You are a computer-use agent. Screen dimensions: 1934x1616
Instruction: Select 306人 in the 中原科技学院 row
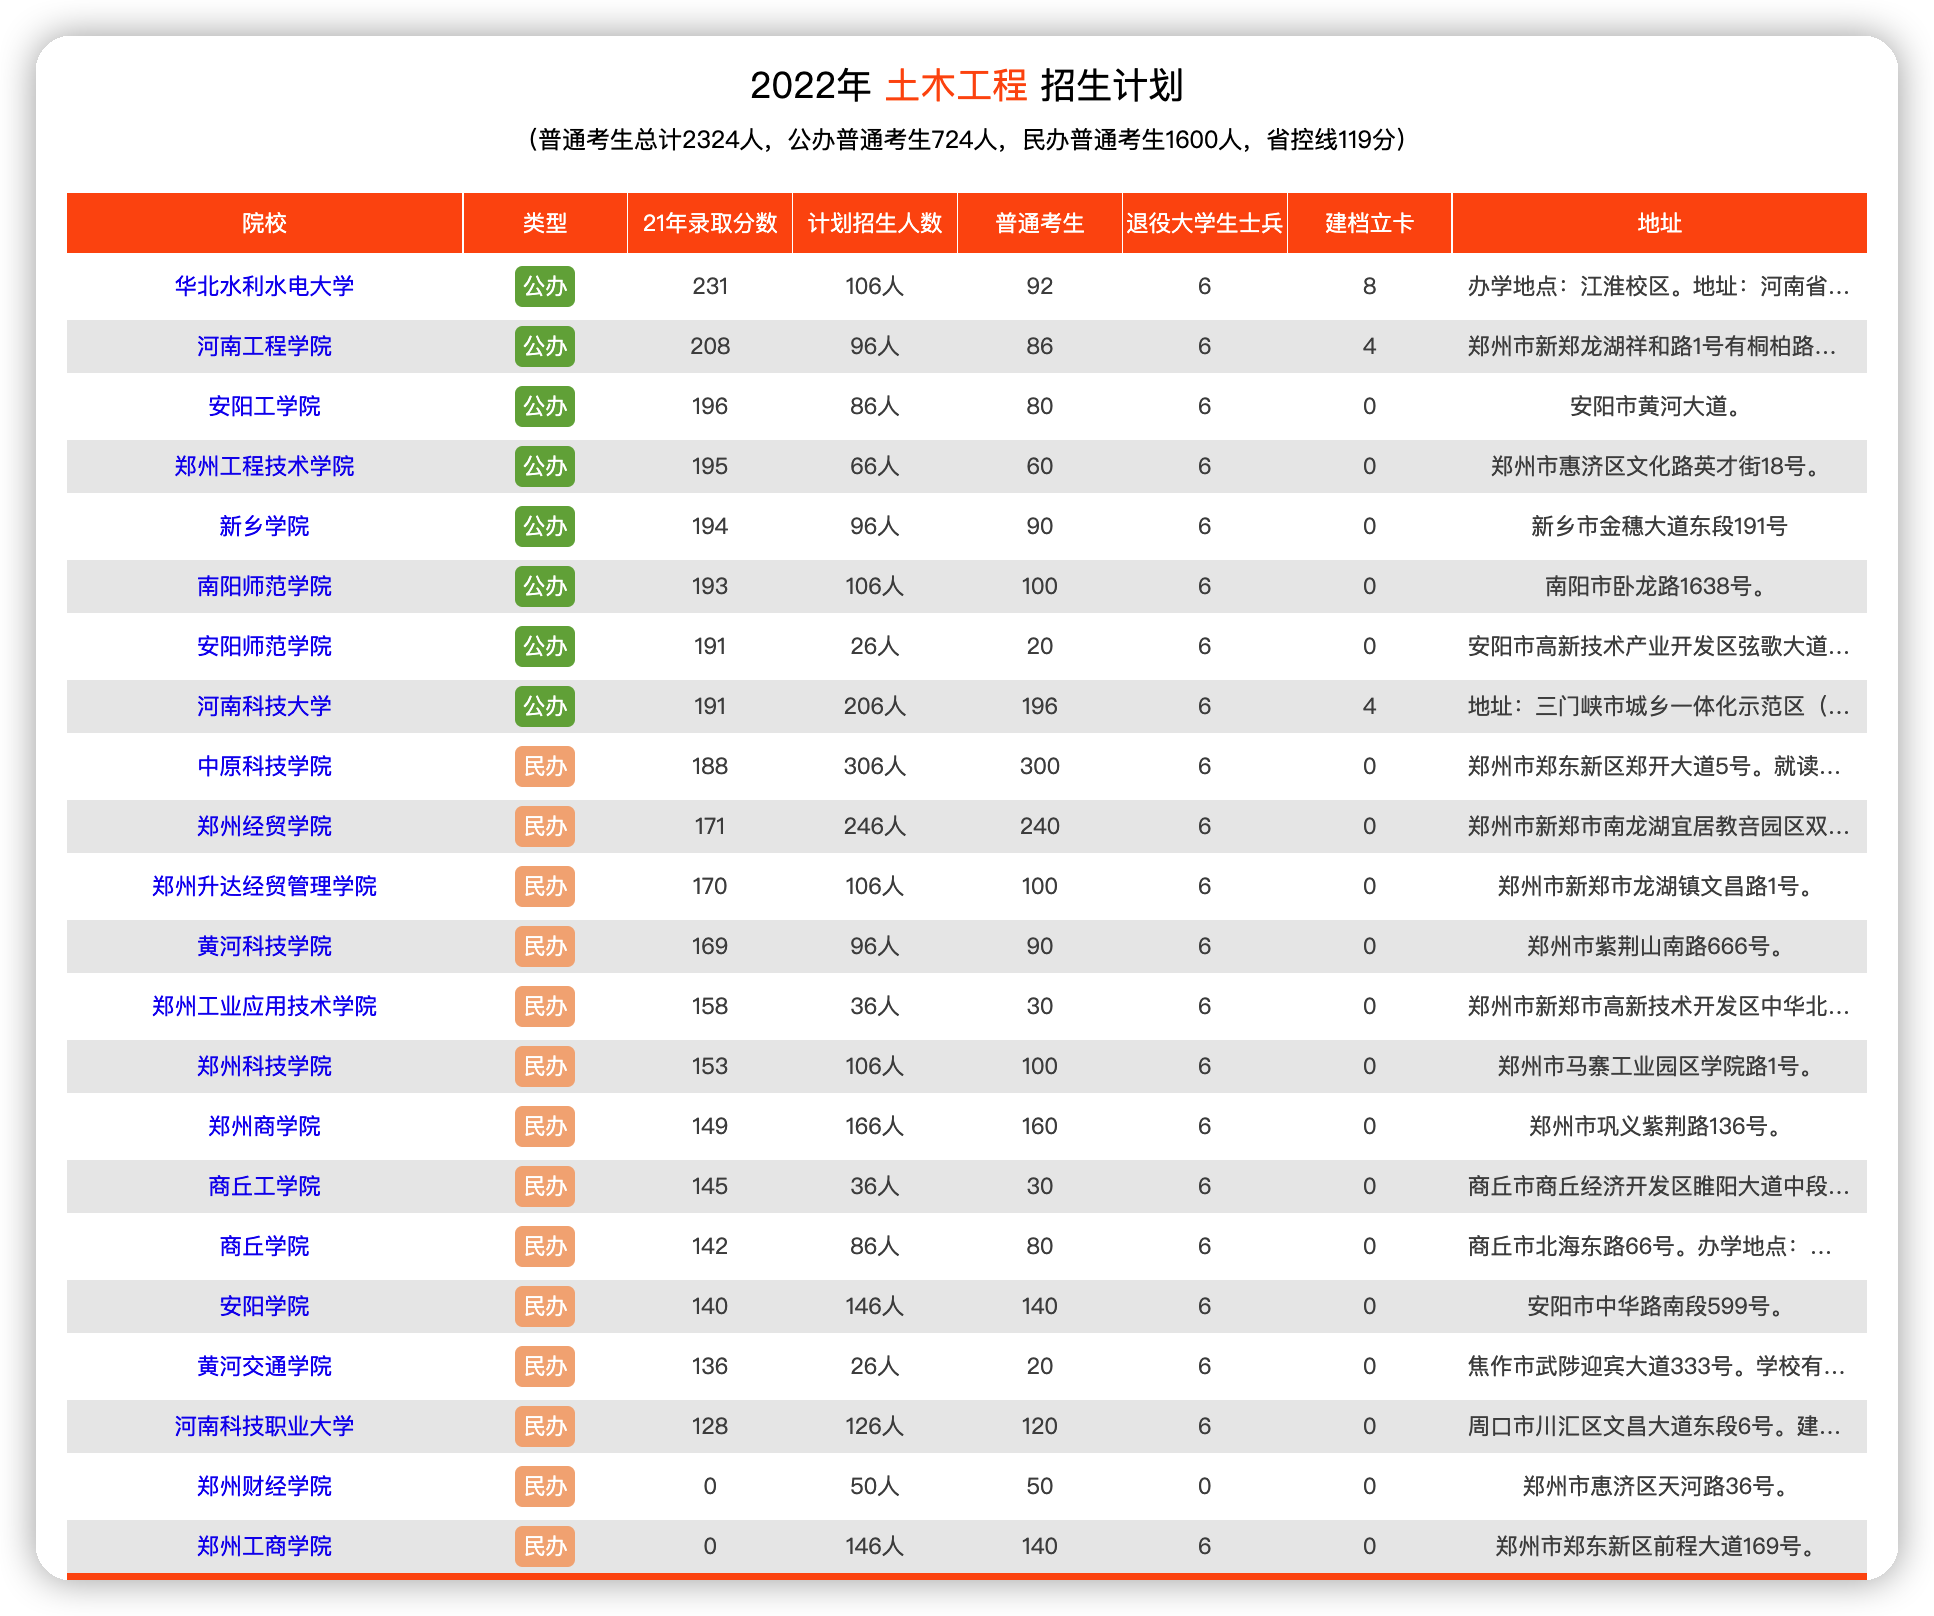click(875, 766)
